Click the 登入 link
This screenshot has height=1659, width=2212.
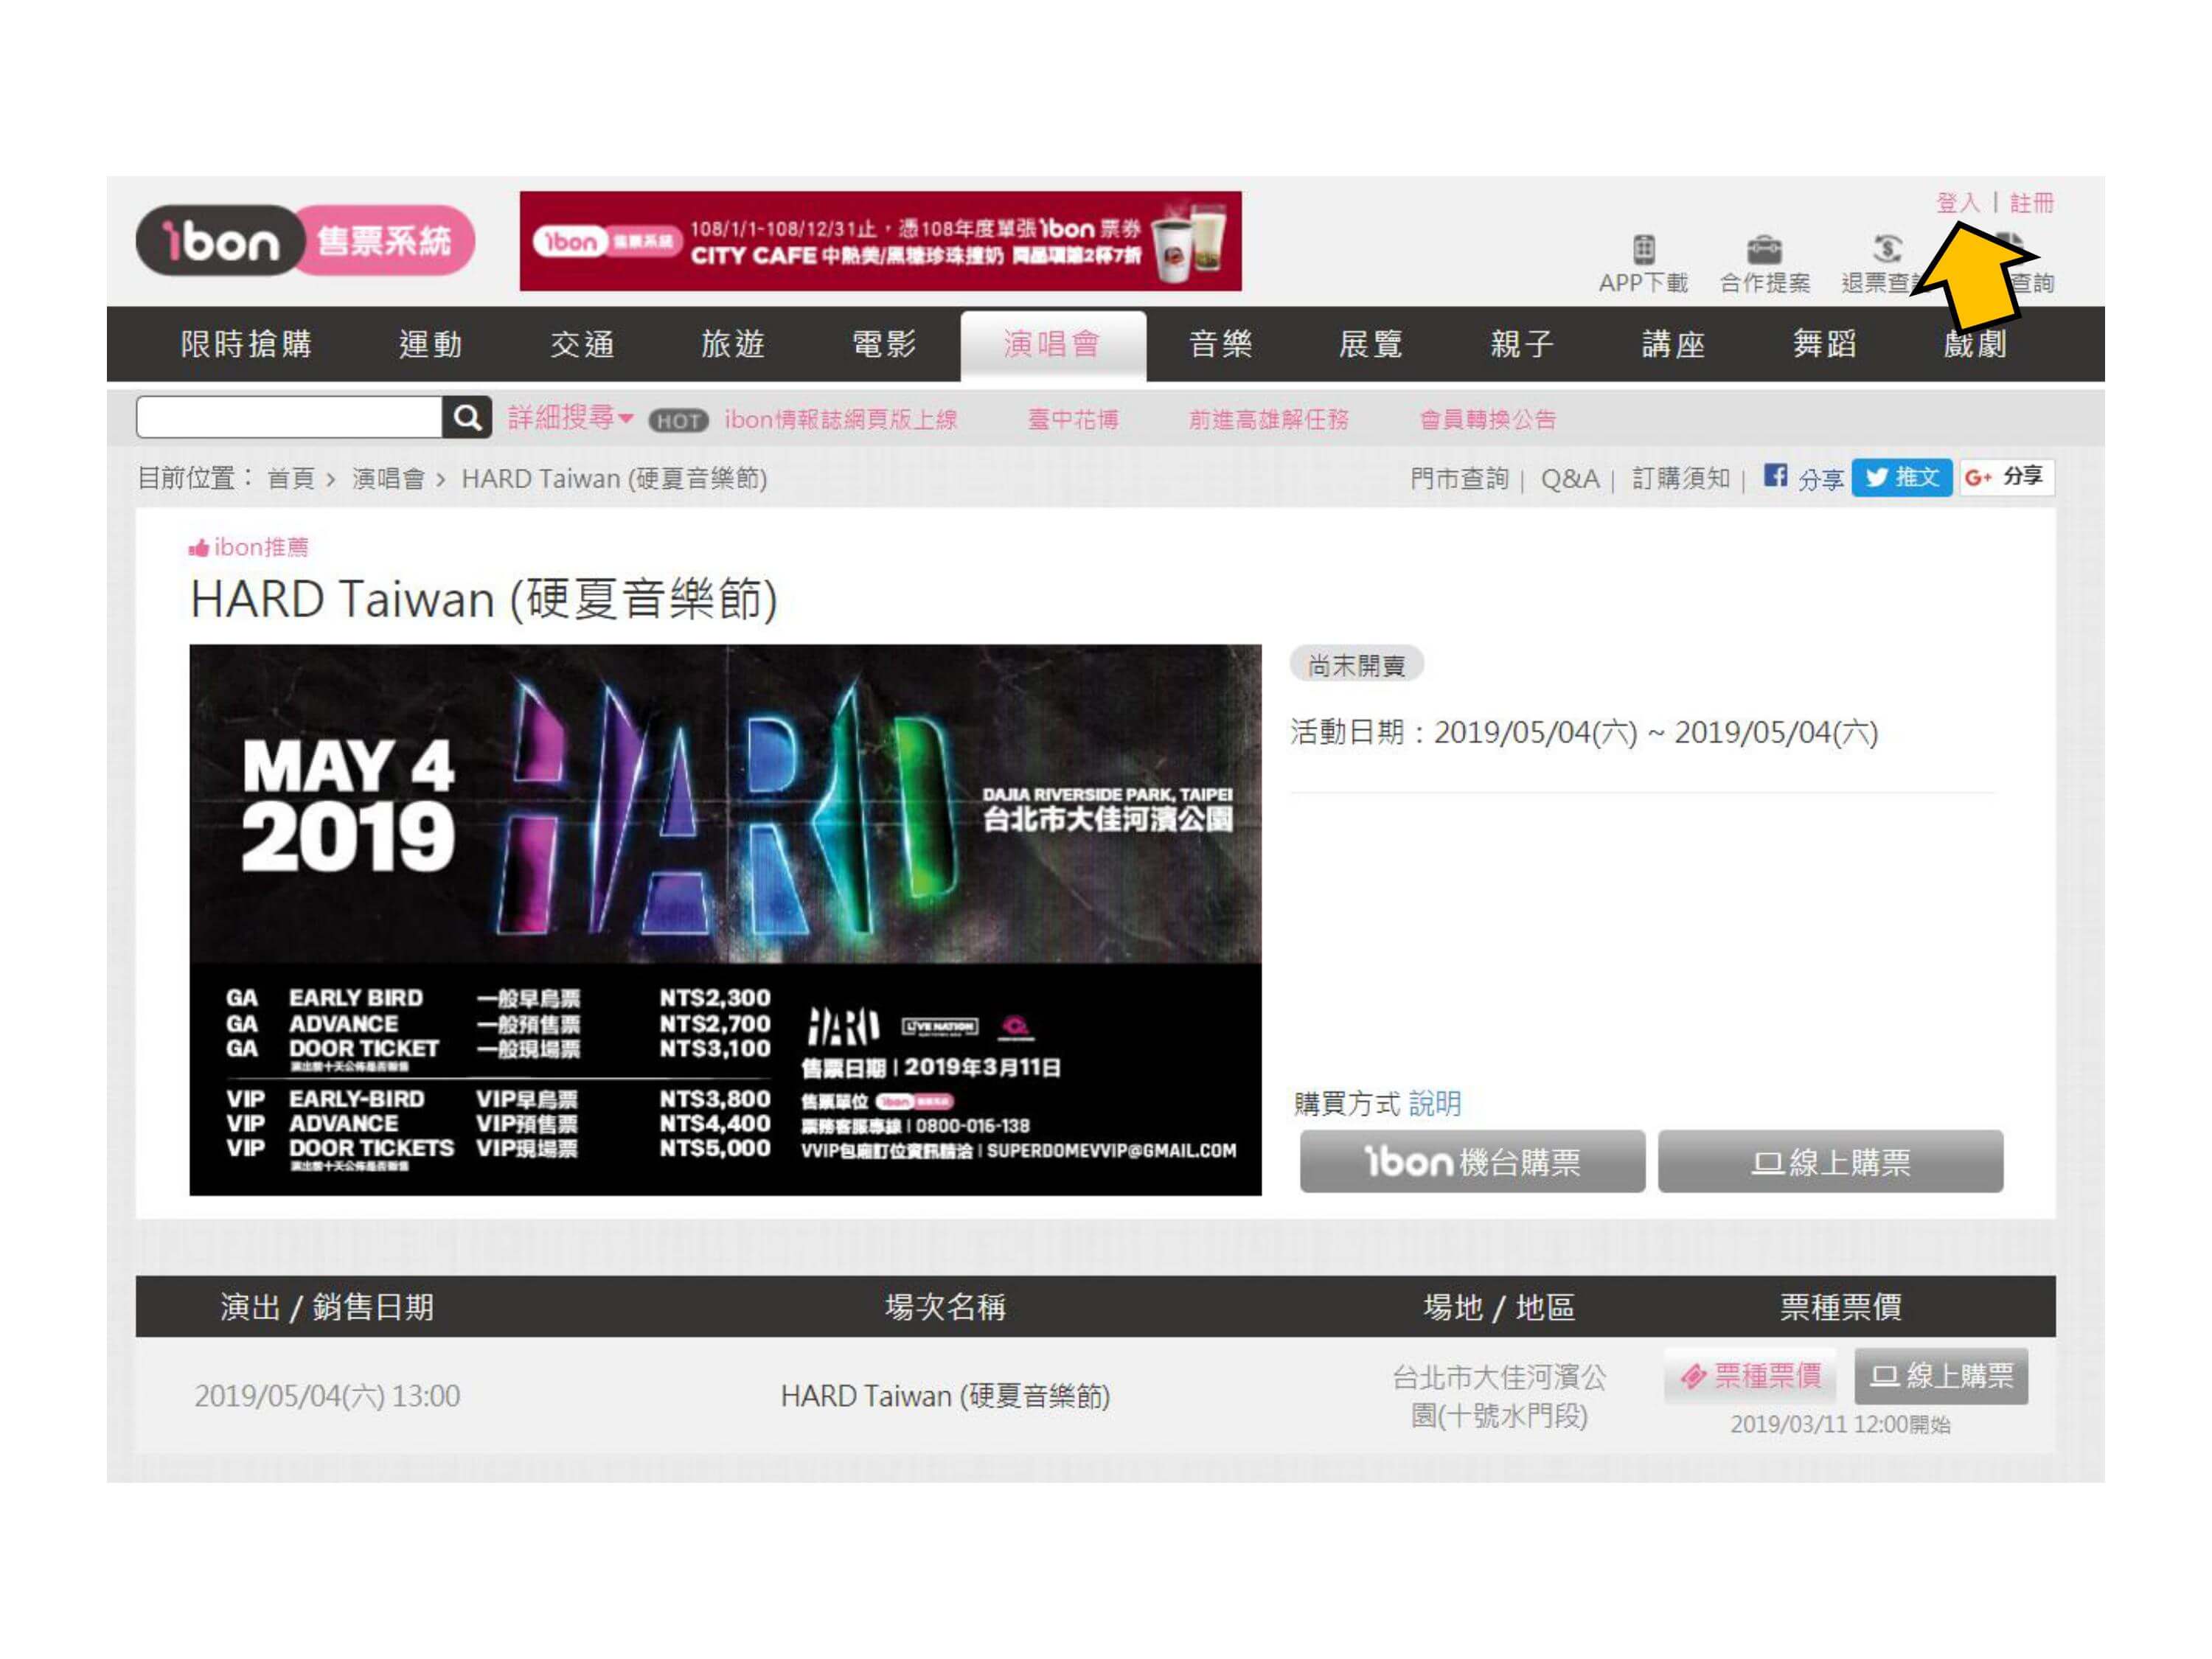(x=1957, y=203)
